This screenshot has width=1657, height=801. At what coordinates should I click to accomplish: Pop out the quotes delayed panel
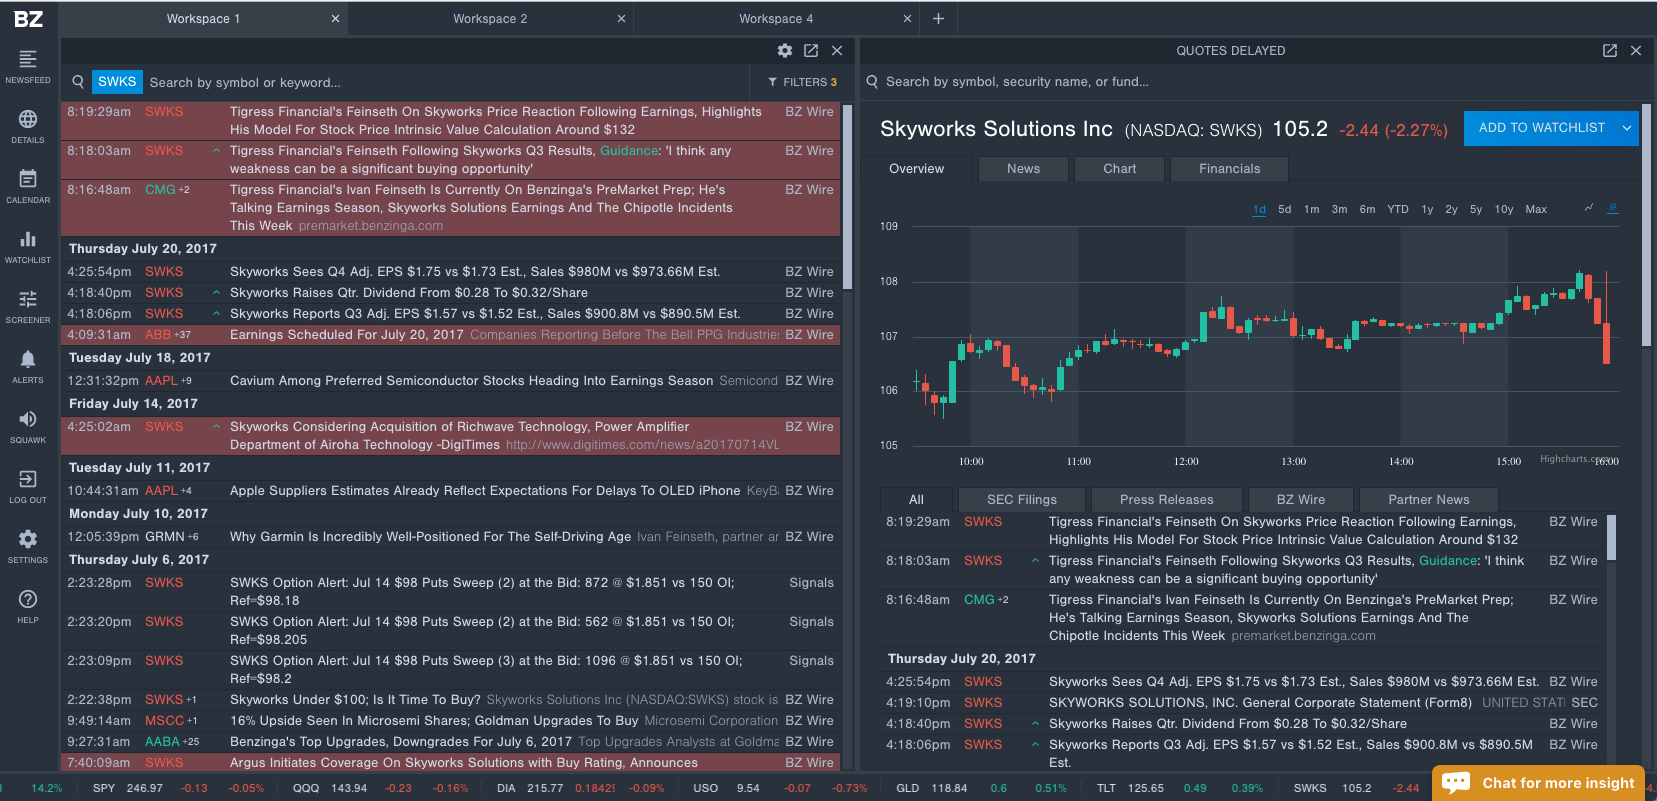click(1610, 50)
